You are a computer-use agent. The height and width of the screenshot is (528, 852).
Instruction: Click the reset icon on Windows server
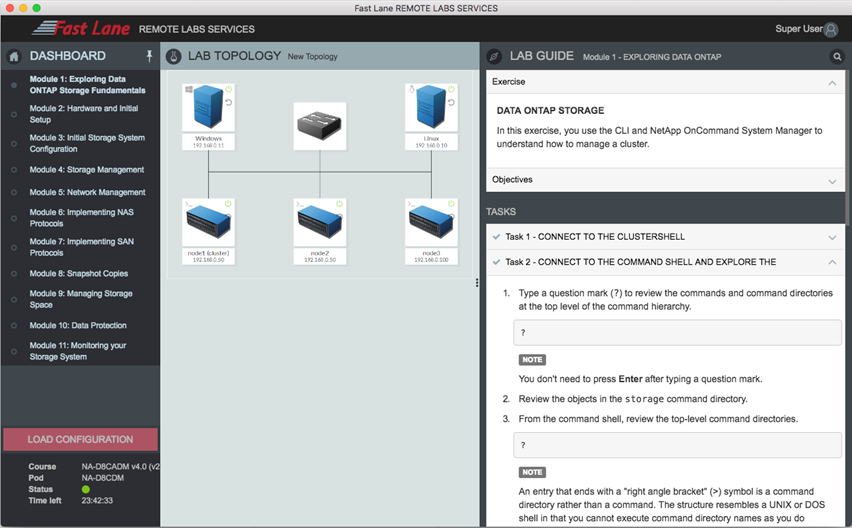coord(228,103)
